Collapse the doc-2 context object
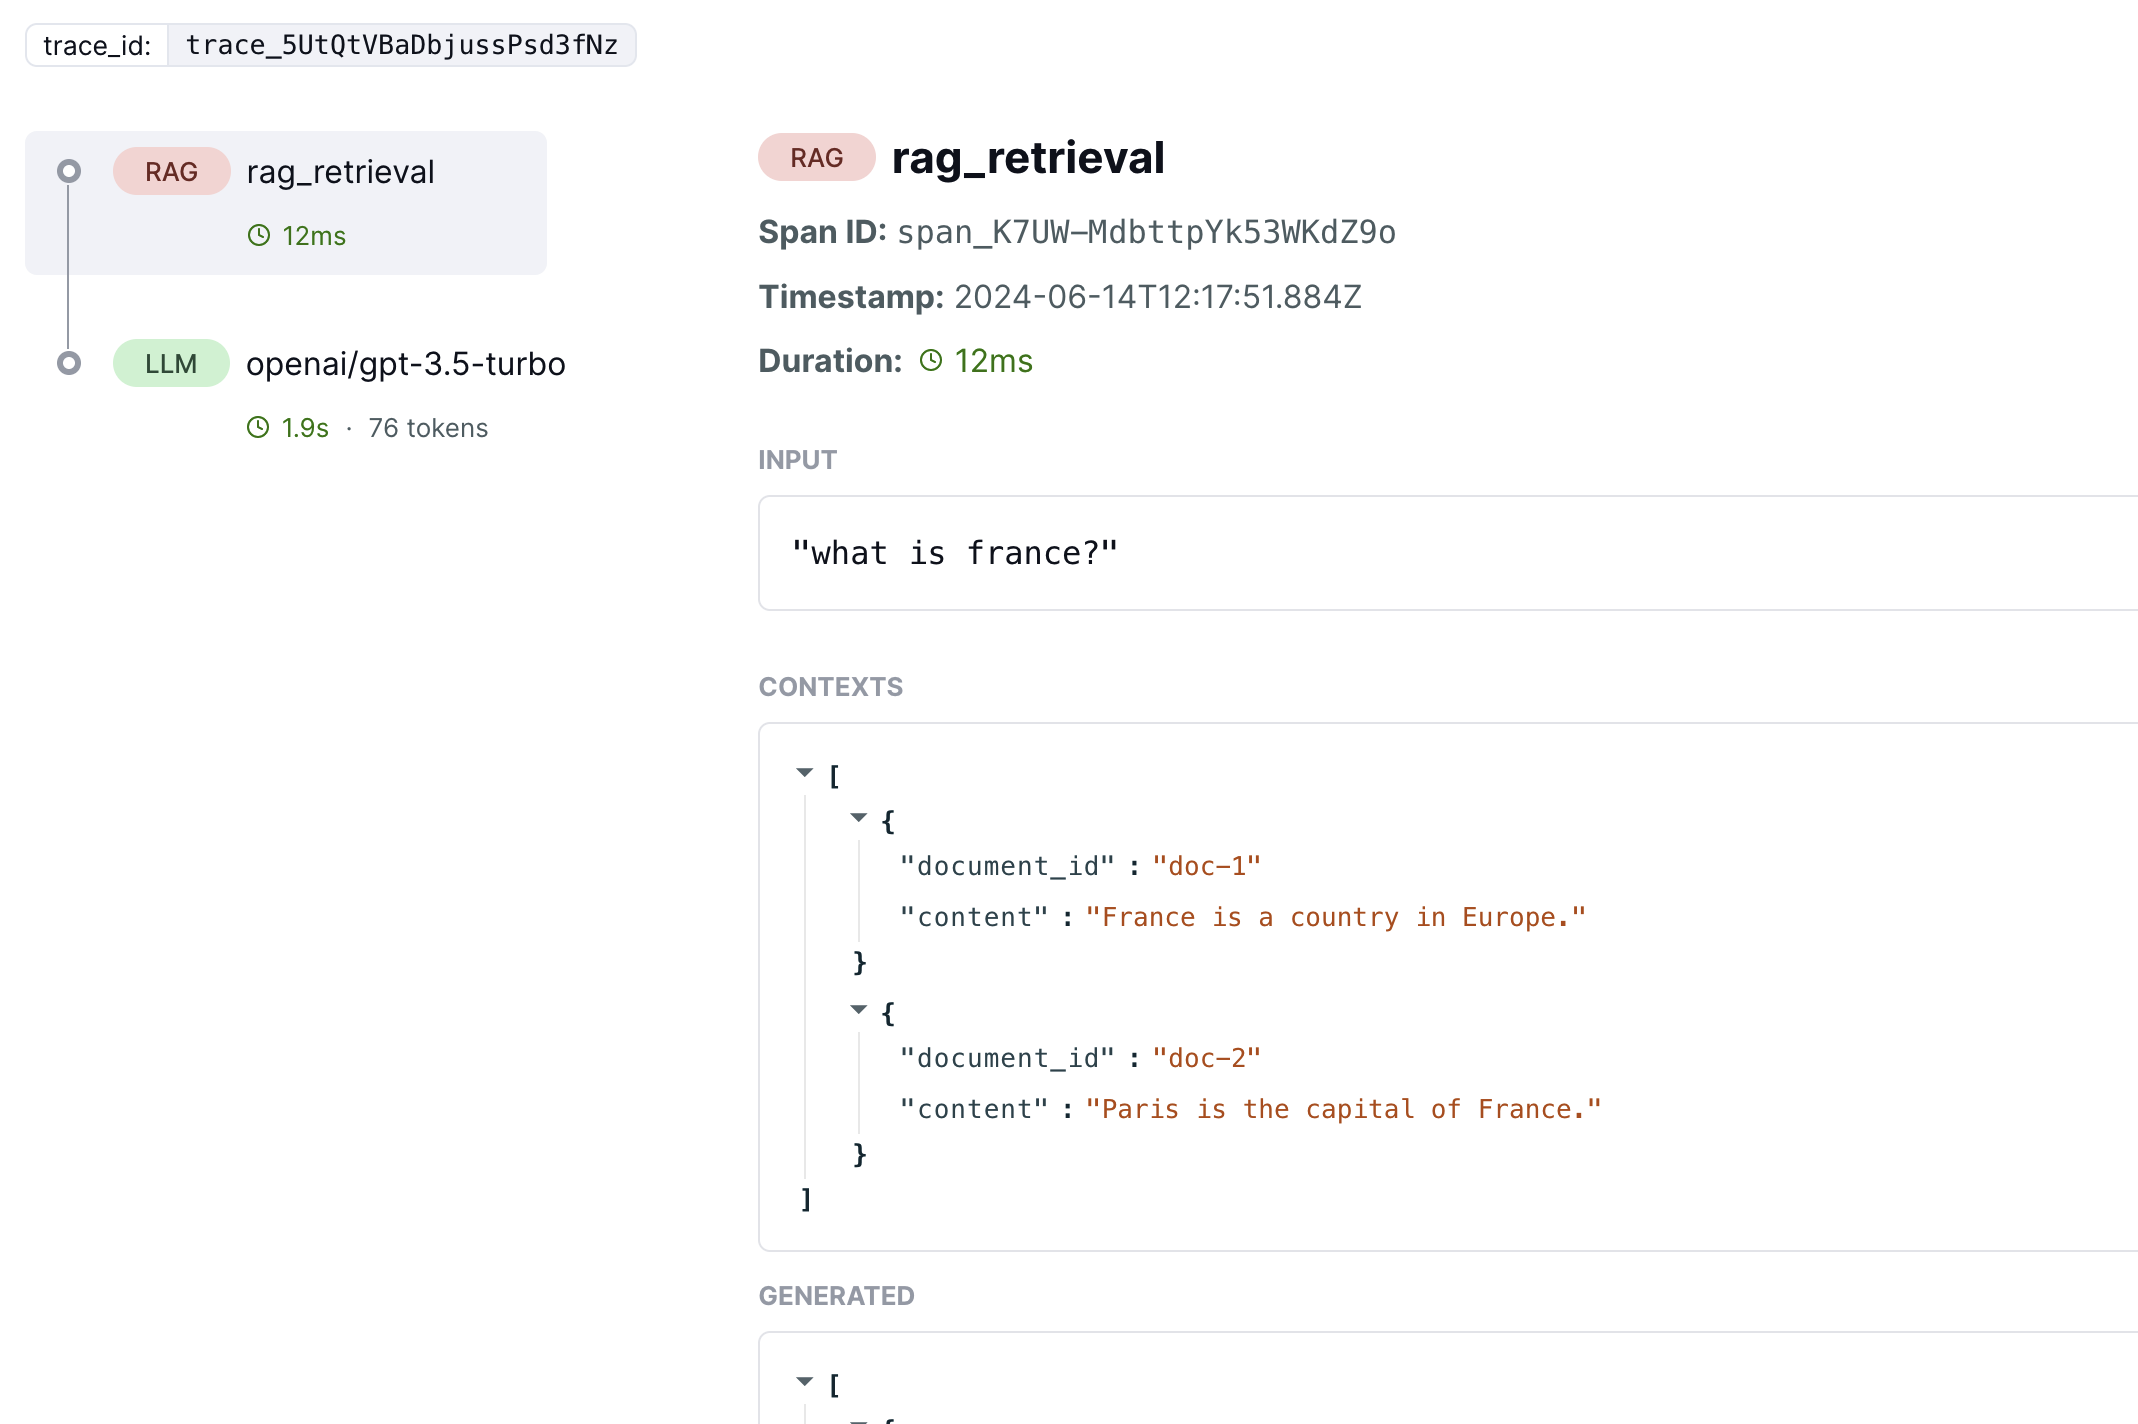 [858, 1010]
